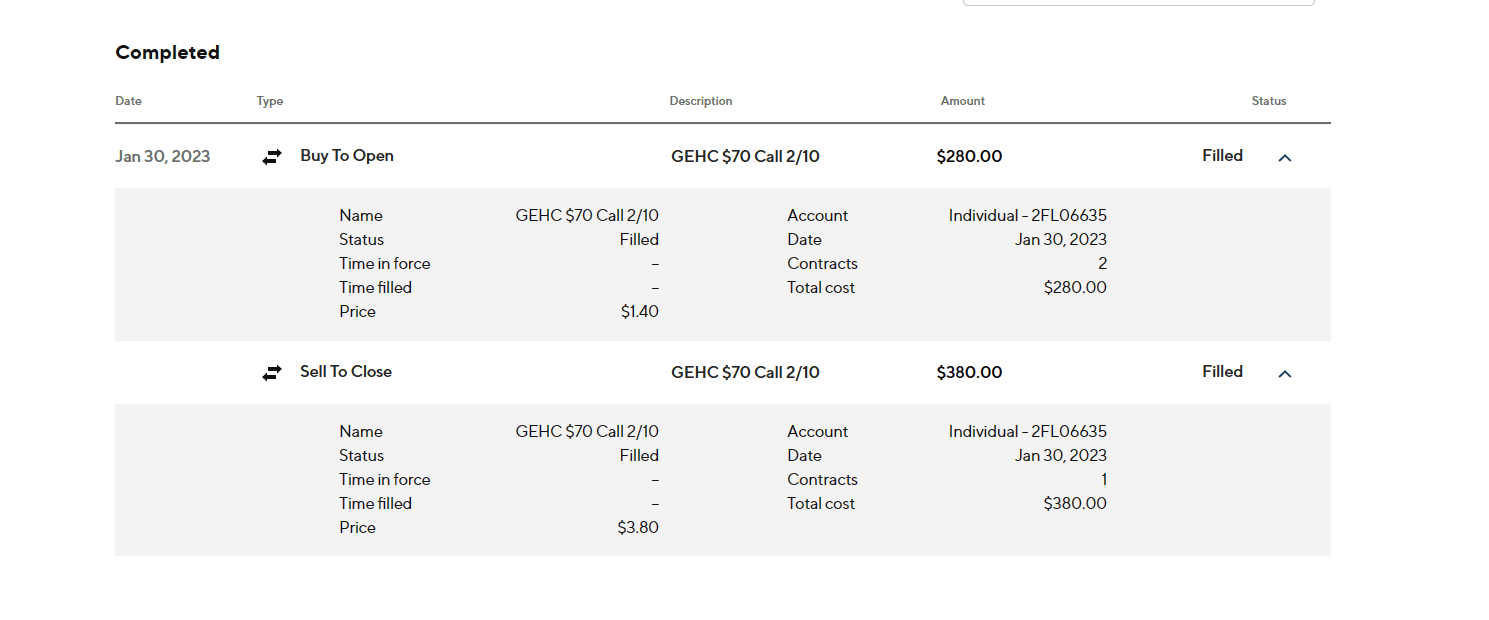Click Filled status on the Buy To Open row
The width and height of the screenshot is (1489, 620).
pos(1222,156)
